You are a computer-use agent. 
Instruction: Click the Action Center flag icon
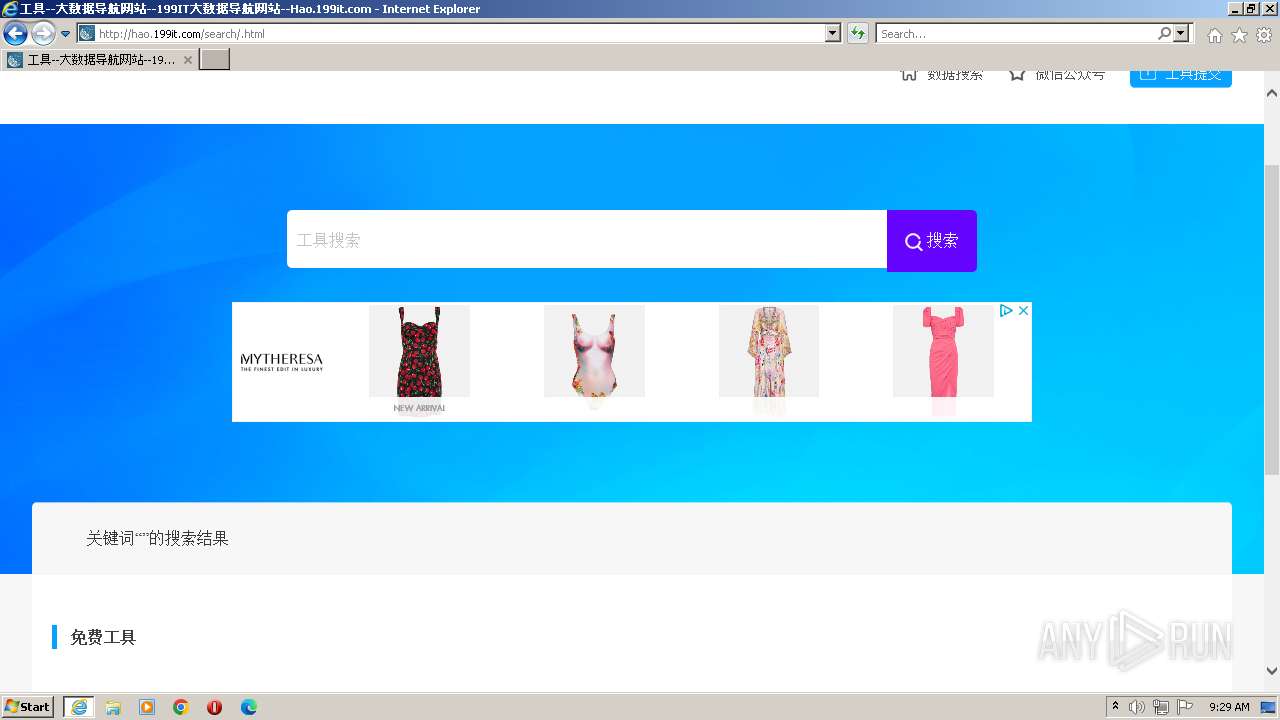1185,707
